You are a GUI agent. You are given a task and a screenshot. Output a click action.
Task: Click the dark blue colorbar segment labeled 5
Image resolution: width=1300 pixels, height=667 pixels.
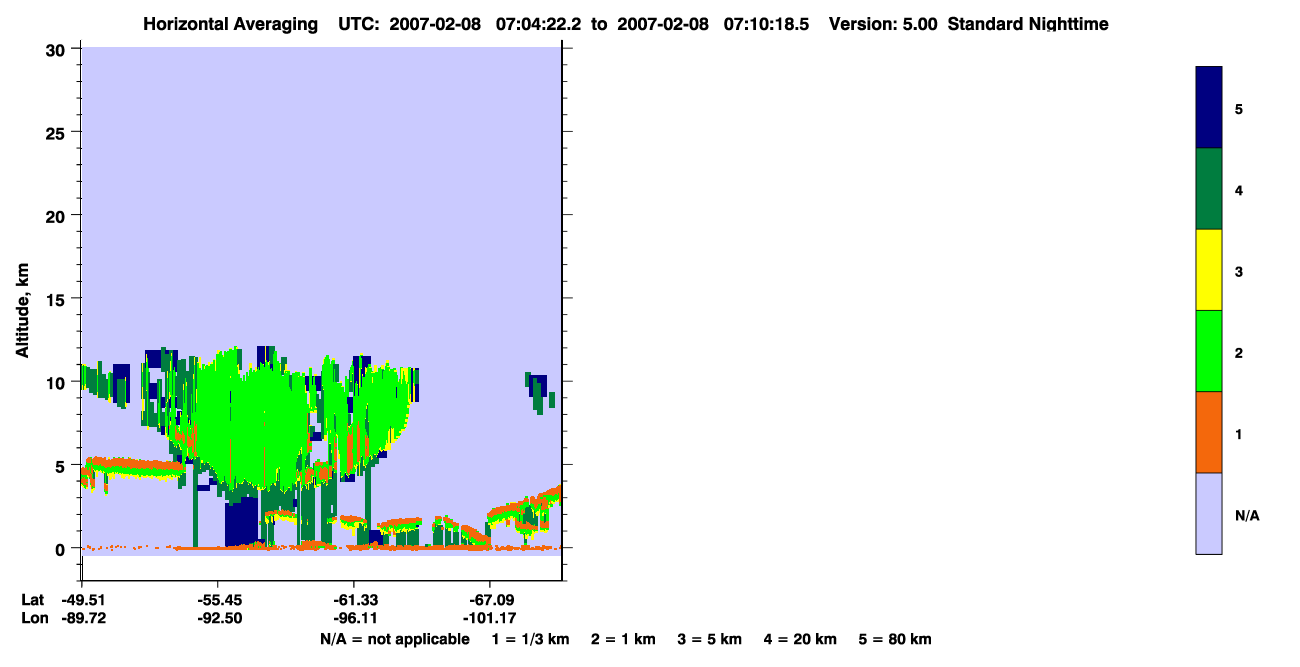pos(1209,108)
